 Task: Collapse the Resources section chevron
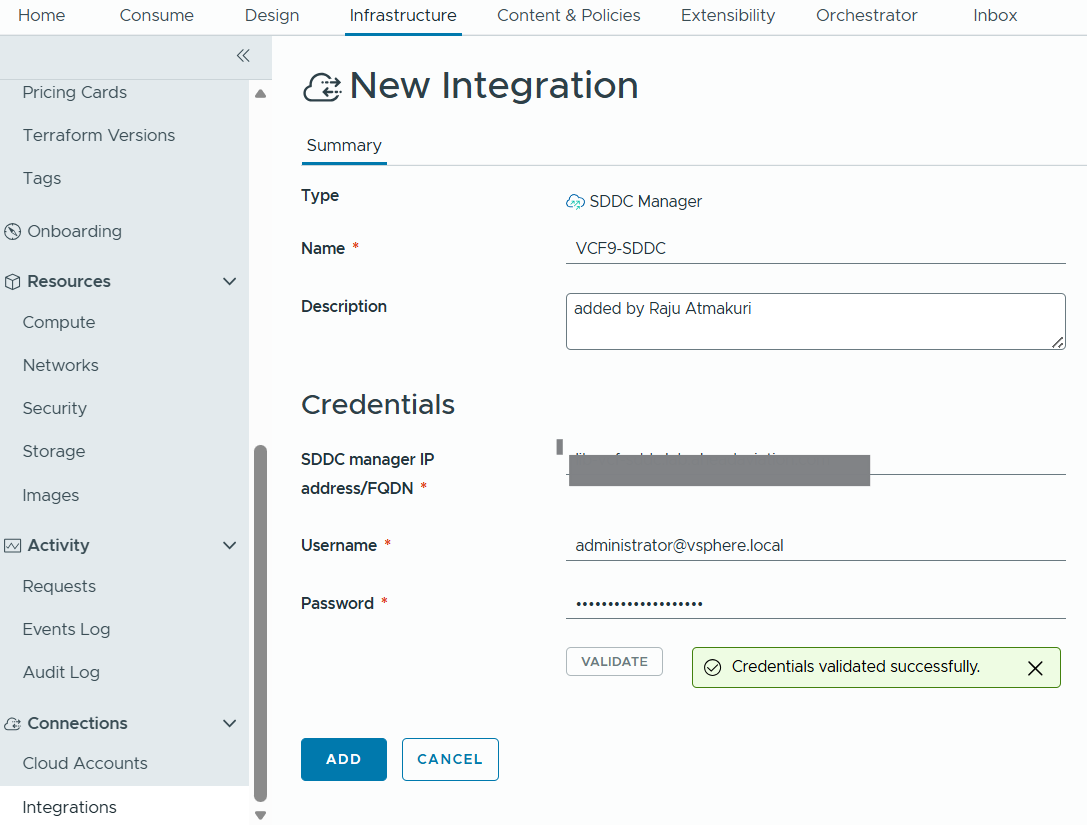tap(229, 282)
